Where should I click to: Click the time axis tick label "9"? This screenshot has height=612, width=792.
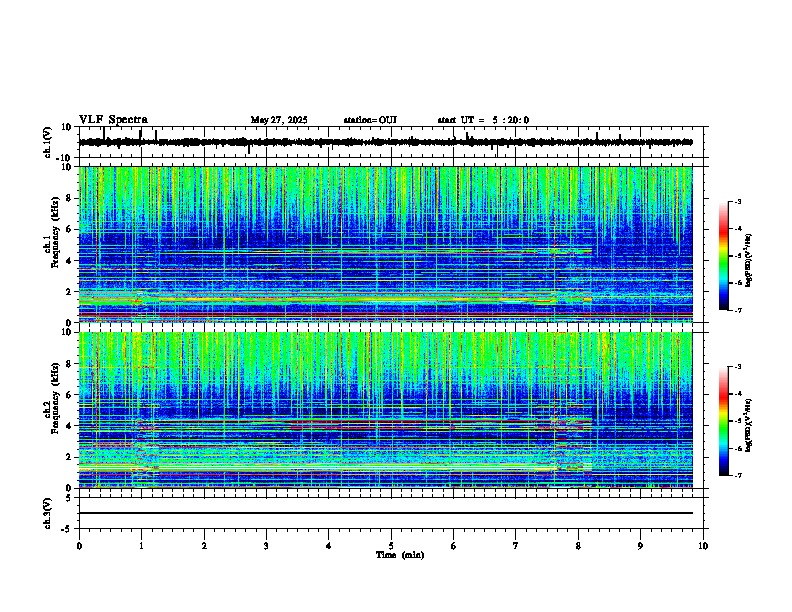pyautogui.click(x=641, y=546)
